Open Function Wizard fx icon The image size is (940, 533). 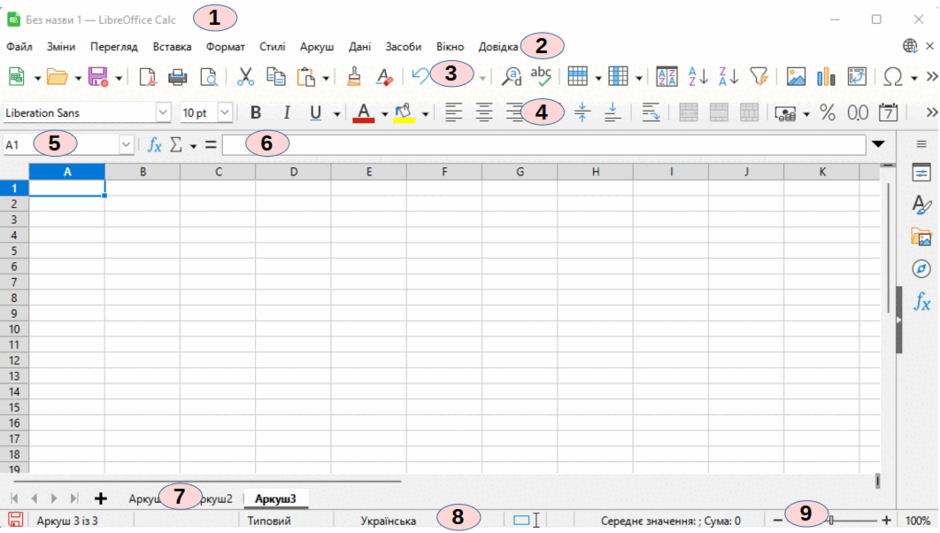[x=155, y=144]
